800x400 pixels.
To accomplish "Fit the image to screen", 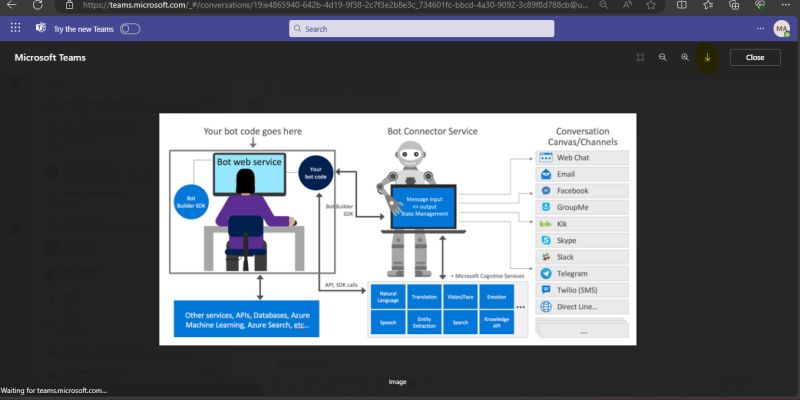I will point(640,58).
